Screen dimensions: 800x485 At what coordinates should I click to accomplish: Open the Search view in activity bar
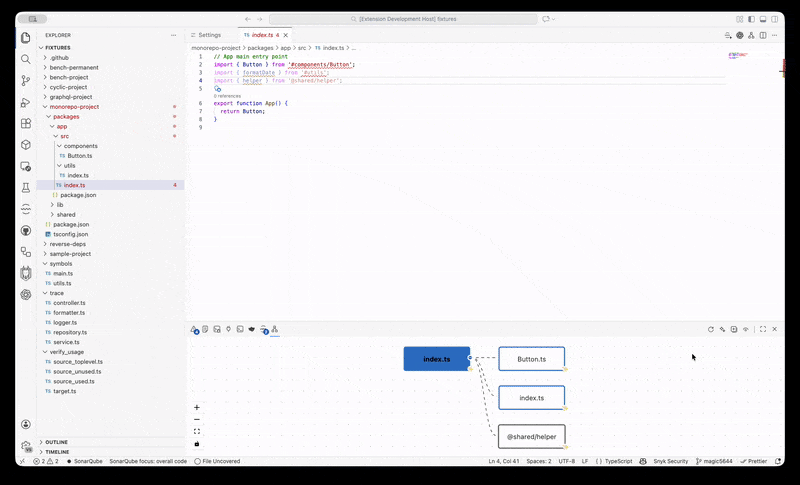[x=26, y=59]
